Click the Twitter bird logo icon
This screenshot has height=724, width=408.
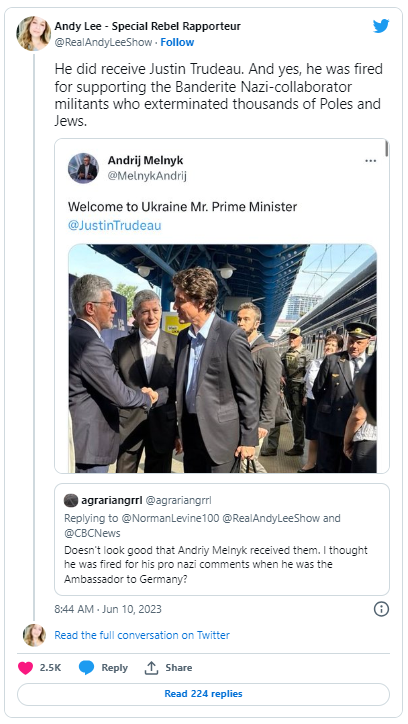click(381, 26)
